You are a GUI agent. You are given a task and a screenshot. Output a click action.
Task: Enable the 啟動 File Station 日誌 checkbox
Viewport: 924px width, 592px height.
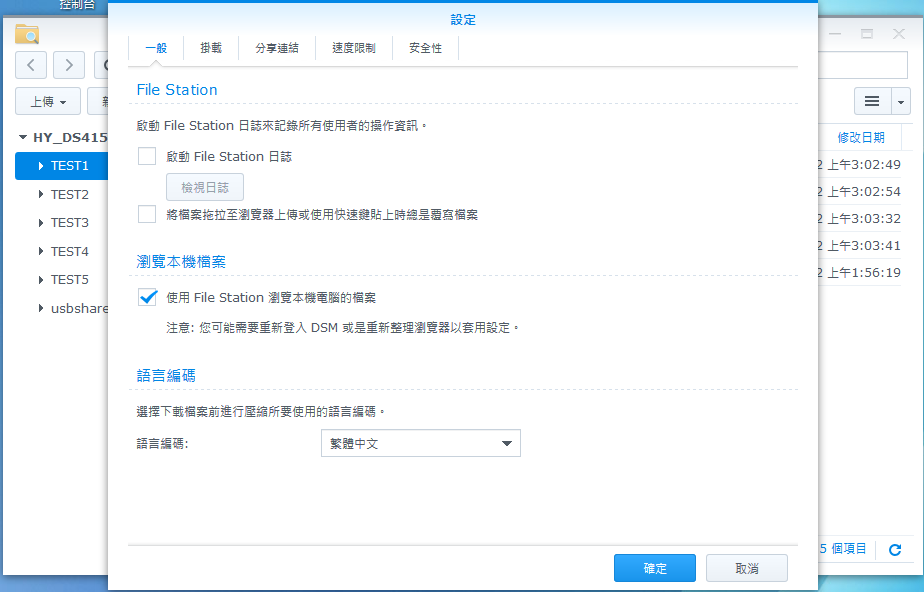pyautogui.click(x=147, y=156)
